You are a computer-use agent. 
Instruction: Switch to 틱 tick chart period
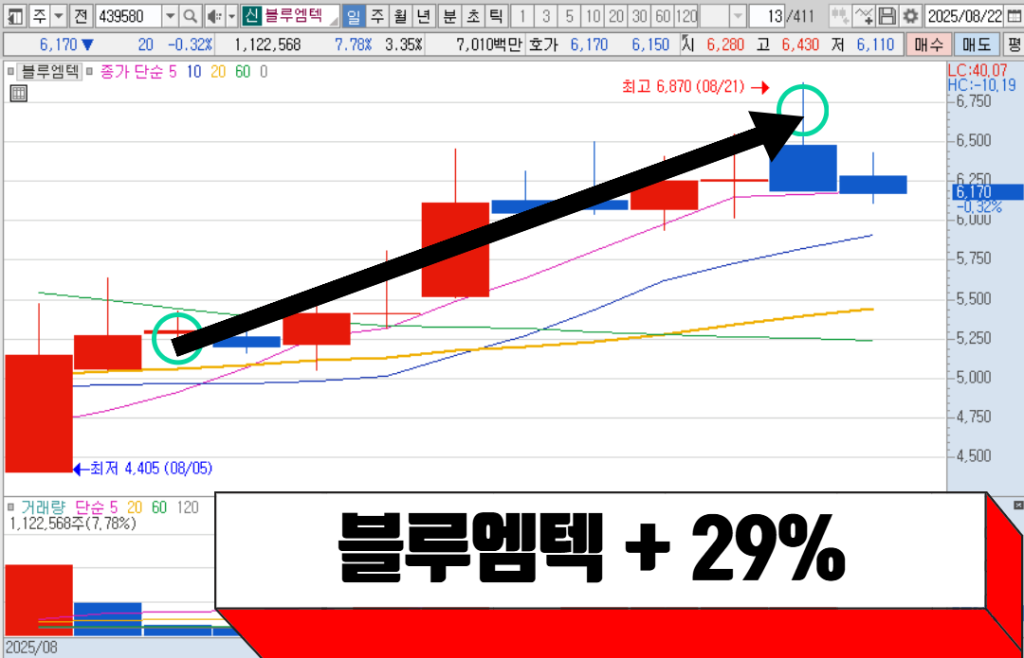[x=496, y=15]
